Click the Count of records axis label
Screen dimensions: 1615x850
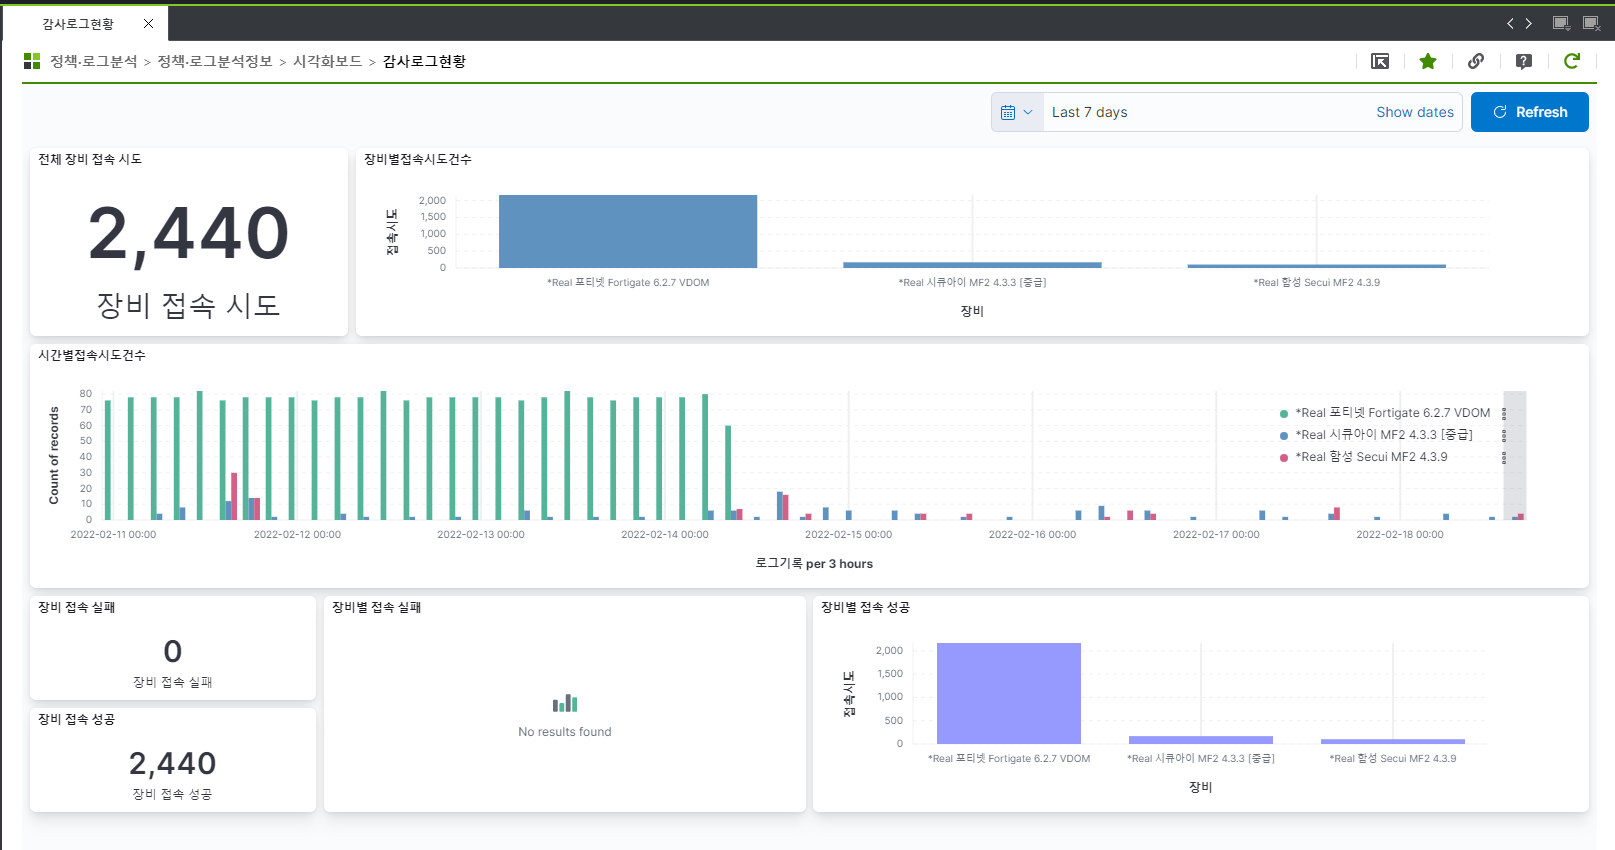tap(54, 455)
